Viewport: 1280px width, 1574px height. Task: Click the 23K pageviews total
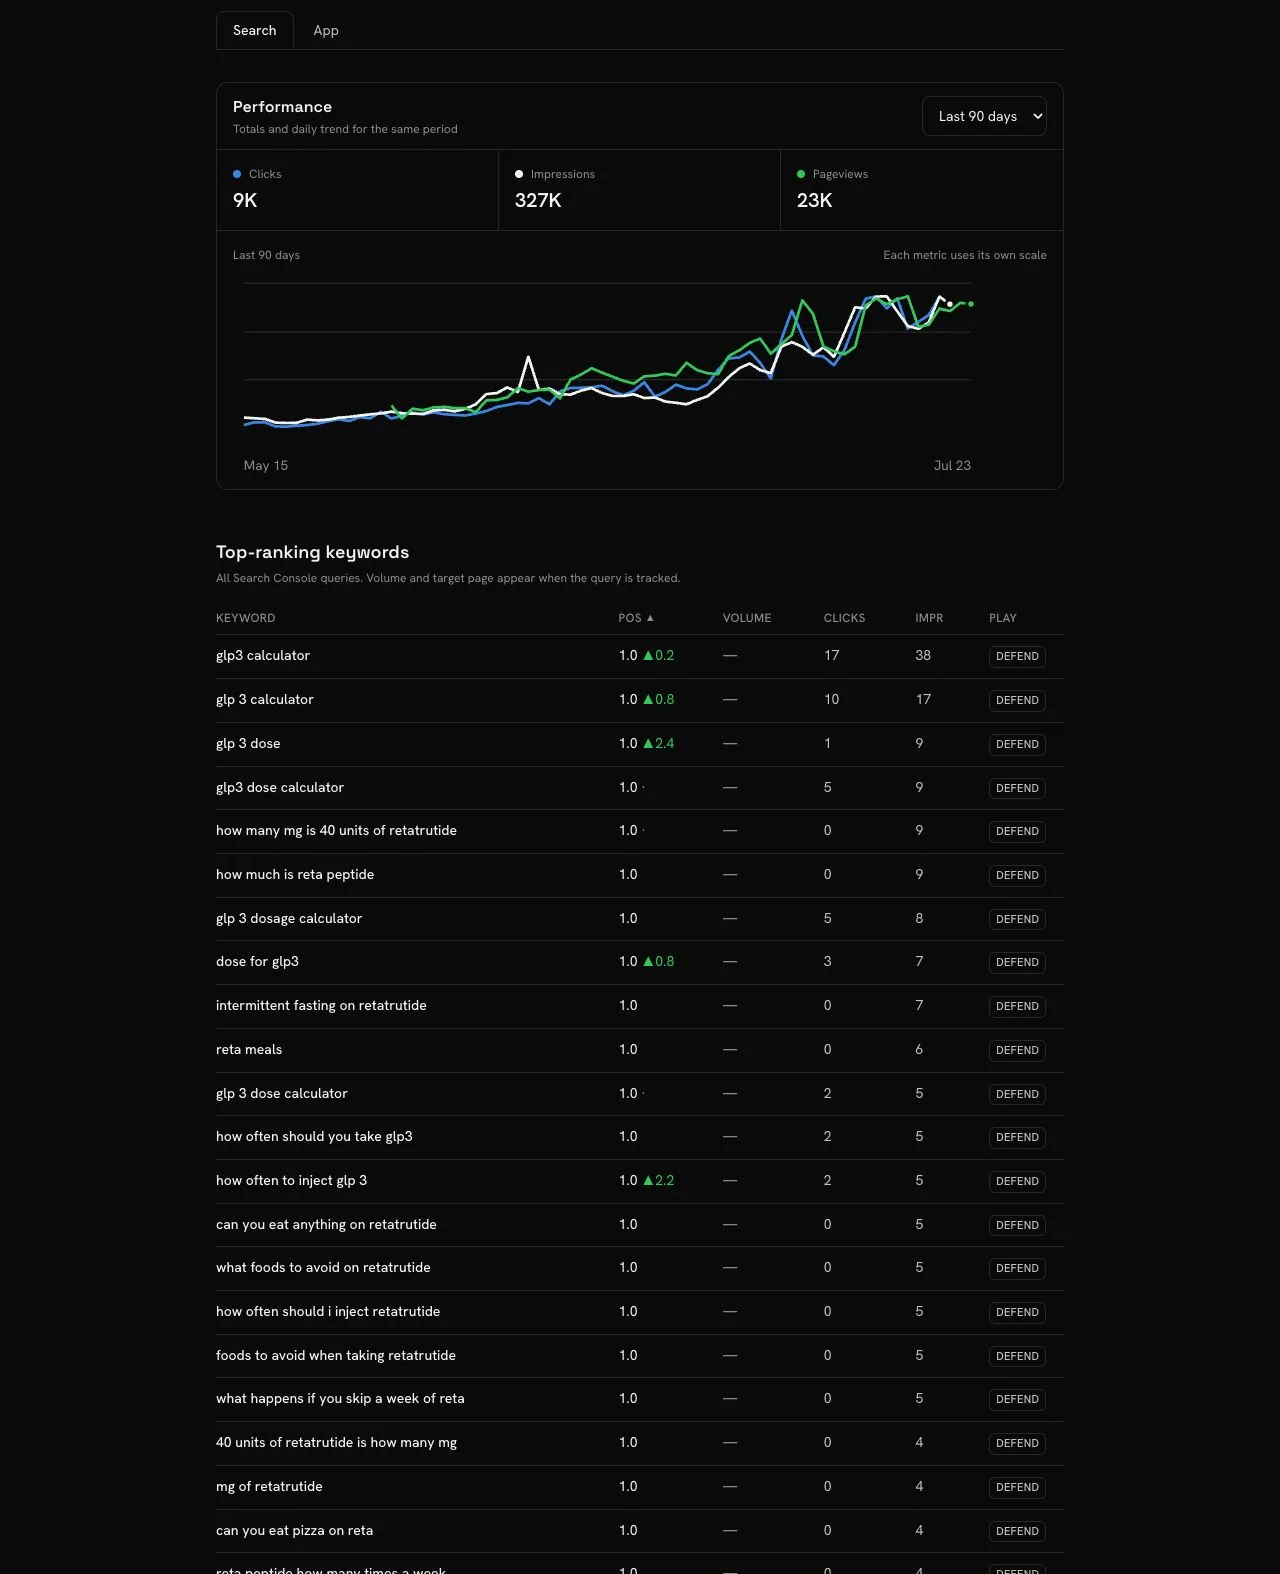click(814, 200)
